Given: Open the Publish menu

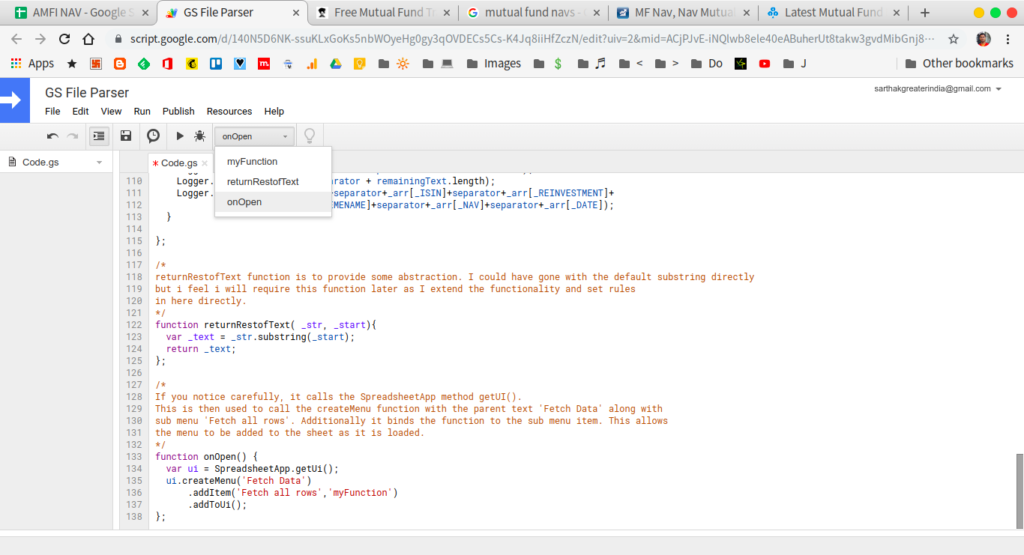Looking at the screenshot, I should [x=178, y=112].
